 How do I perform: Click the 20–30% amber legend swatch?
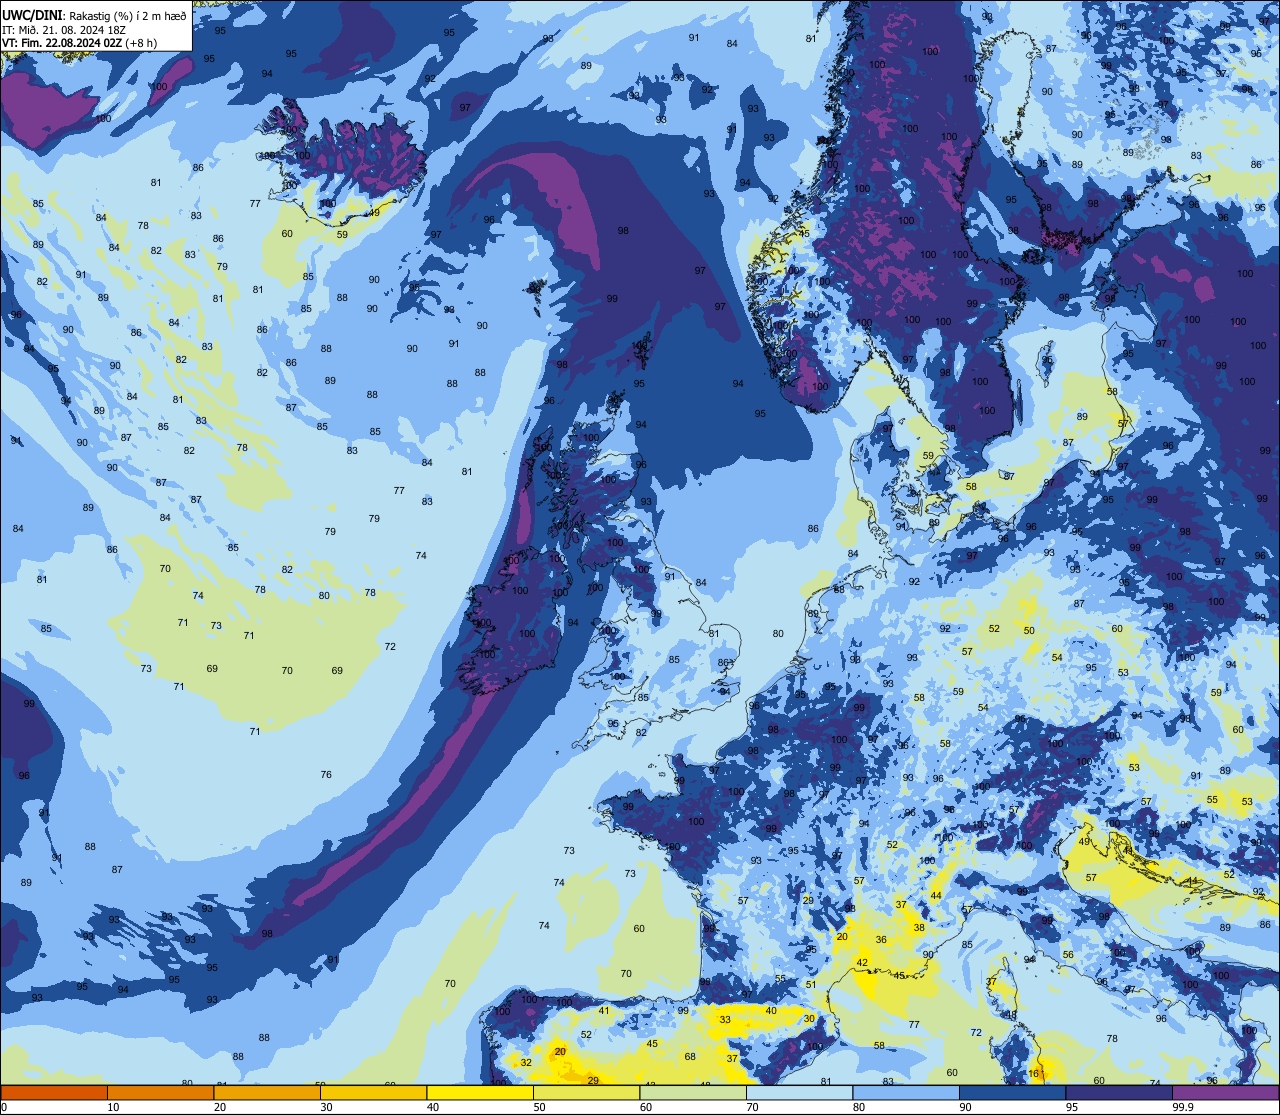coord(267,1092)
